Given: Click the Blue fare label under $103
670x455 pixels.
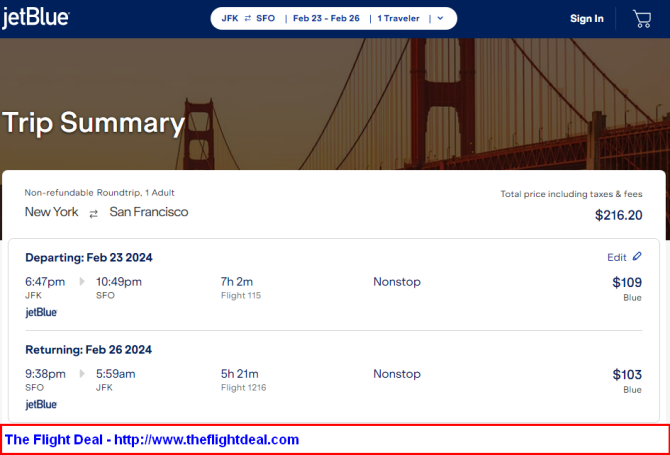Looking at the screenshot, I should [x=632, y=390].
